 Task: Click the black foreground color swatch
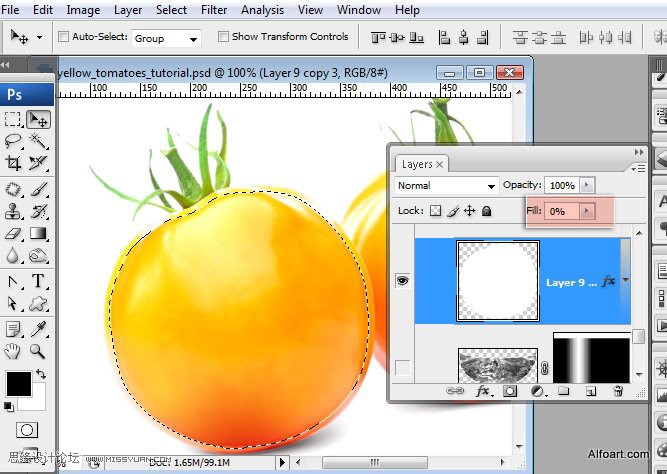[19, 383]
